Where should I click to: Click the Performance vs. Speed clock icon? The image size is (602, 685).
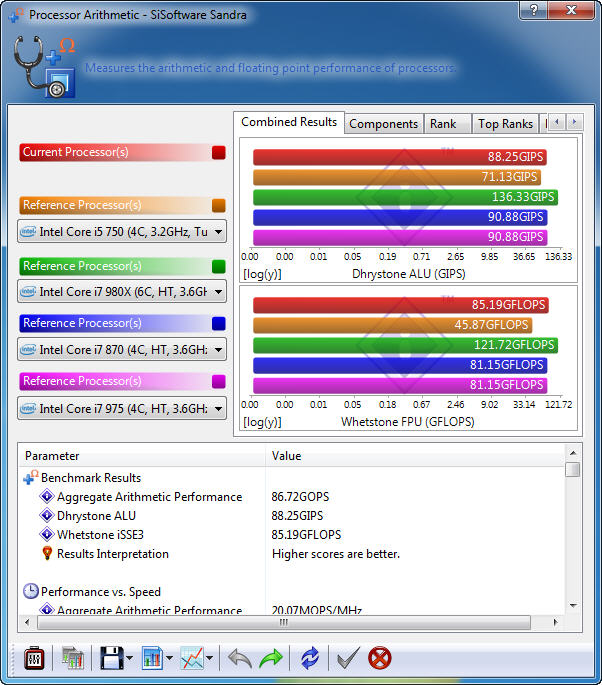(31, 591)
